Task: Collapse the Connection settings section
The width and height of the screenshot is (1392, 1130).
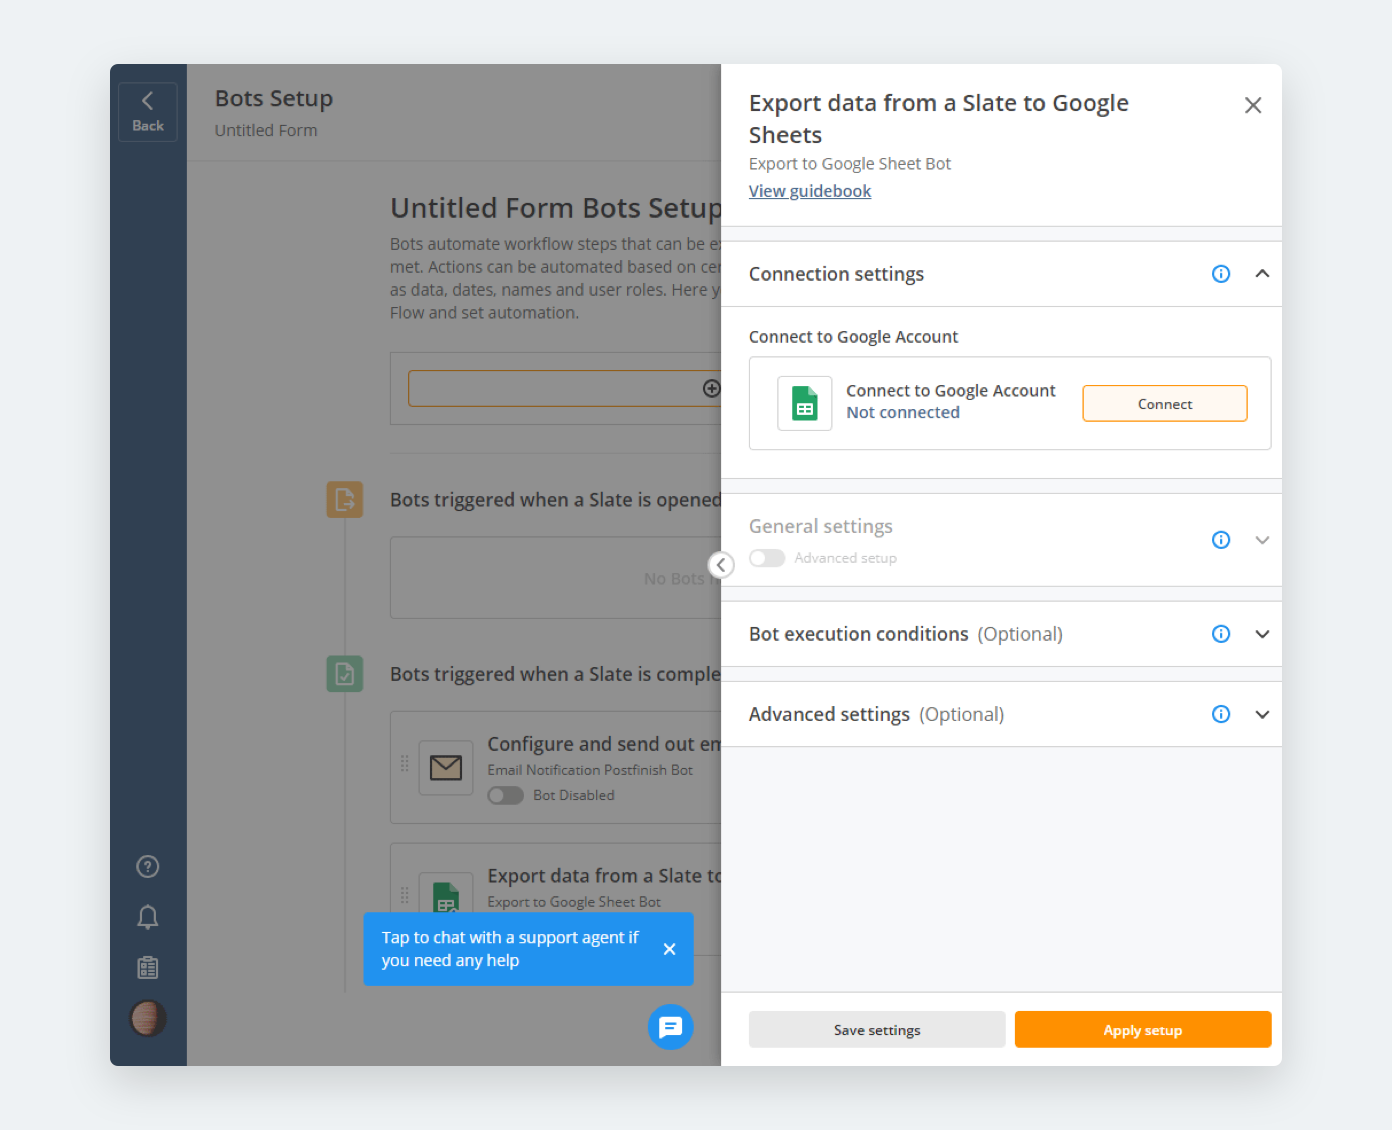Action: [1262, 274]
